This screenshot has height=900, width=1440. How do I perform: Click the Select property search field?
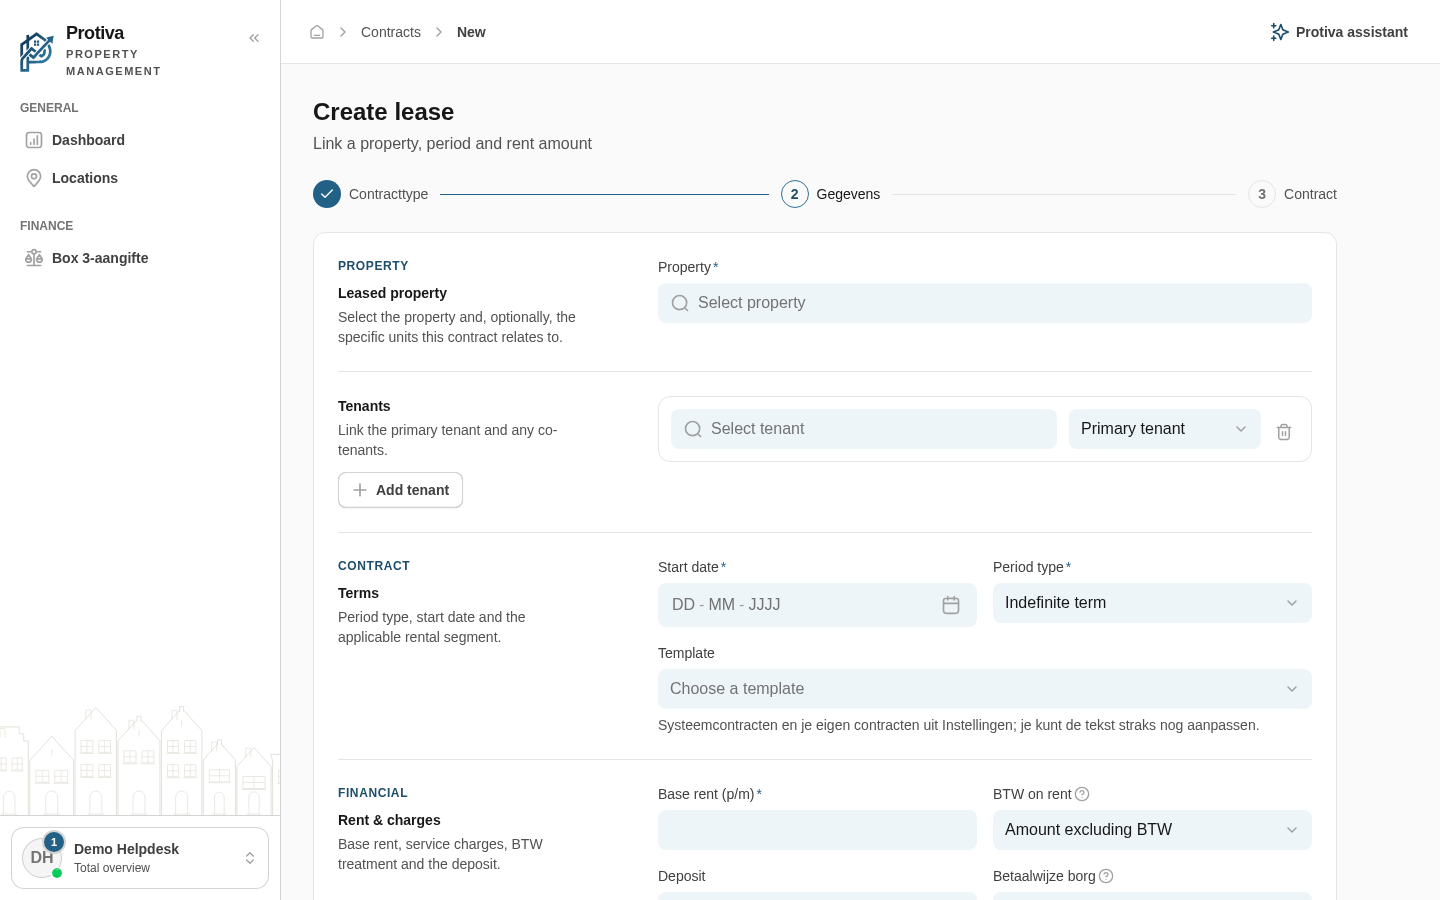[x=985, y=303]
